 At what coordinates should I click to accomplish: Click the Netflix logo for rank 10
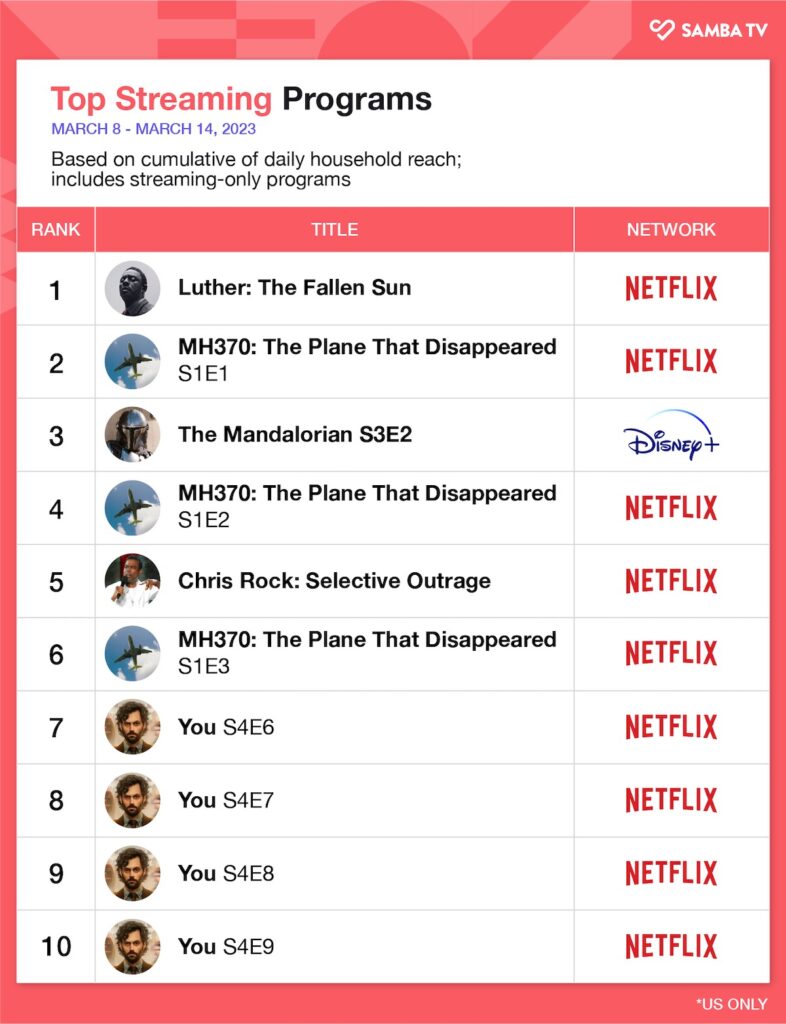point(671,946)
